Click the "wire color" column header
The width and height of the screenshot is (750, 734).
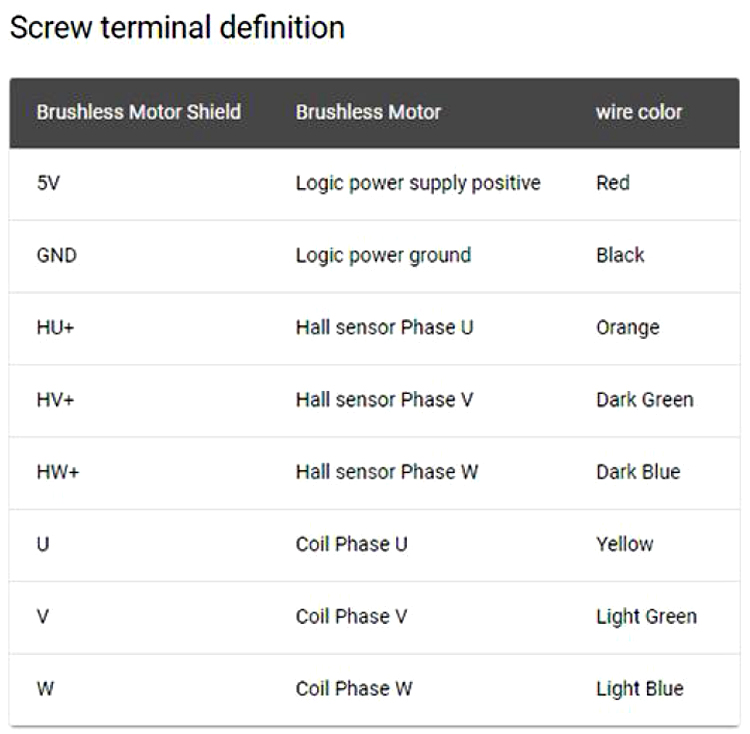click(638, 111)
